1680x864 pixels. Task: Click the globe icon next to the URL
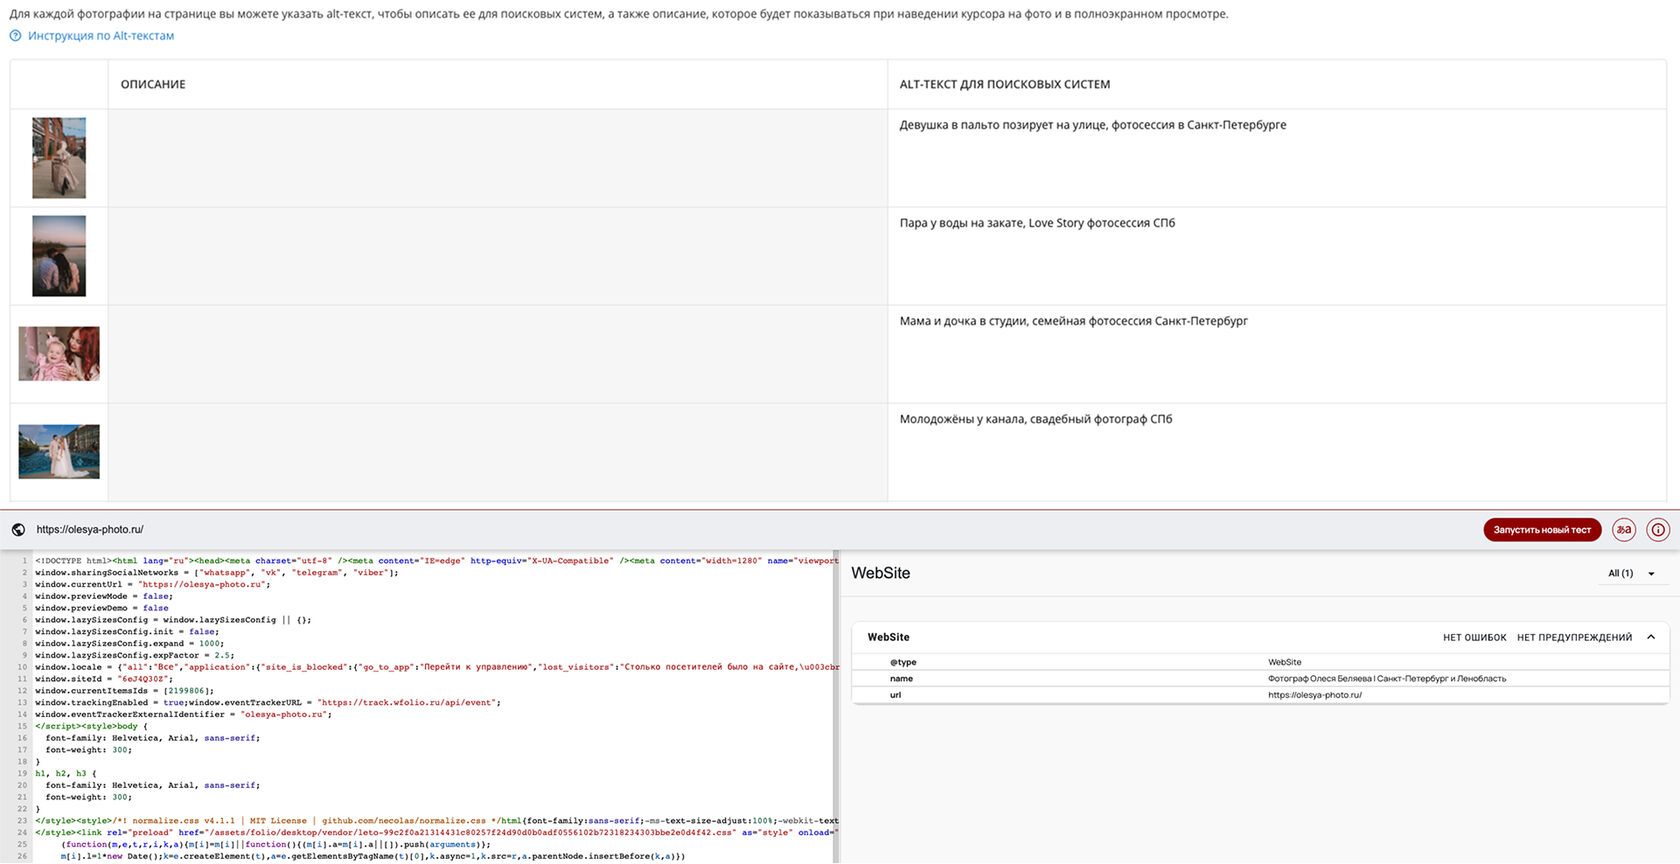(18, 530)
